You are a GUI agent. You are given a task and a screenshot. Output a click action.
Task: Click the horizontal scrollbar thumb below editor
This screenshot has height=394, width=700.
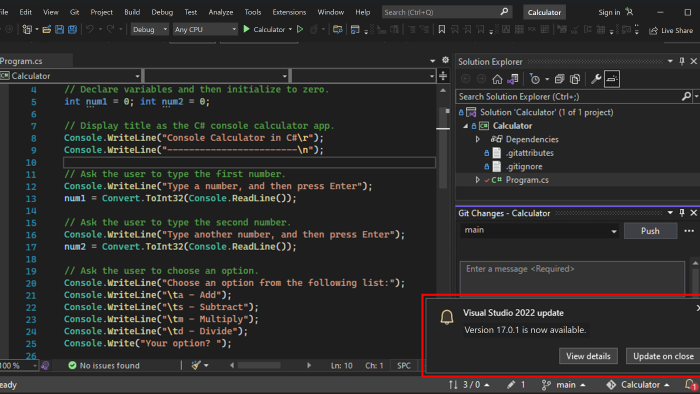259,365
